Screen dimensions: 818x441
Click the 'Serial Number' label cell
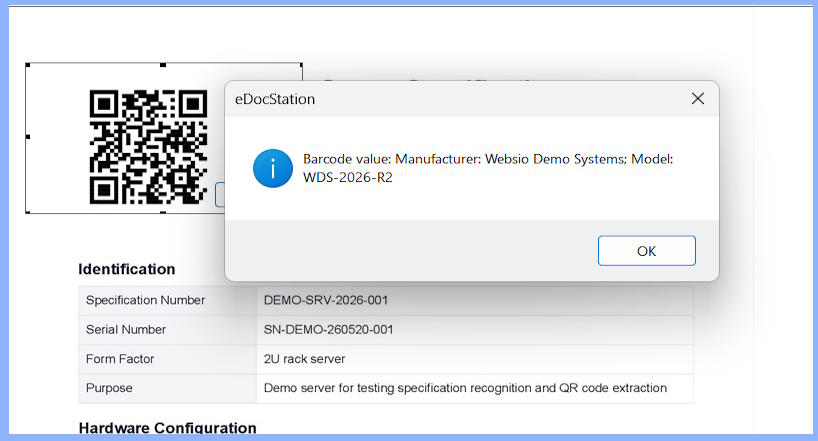point(167,329)
